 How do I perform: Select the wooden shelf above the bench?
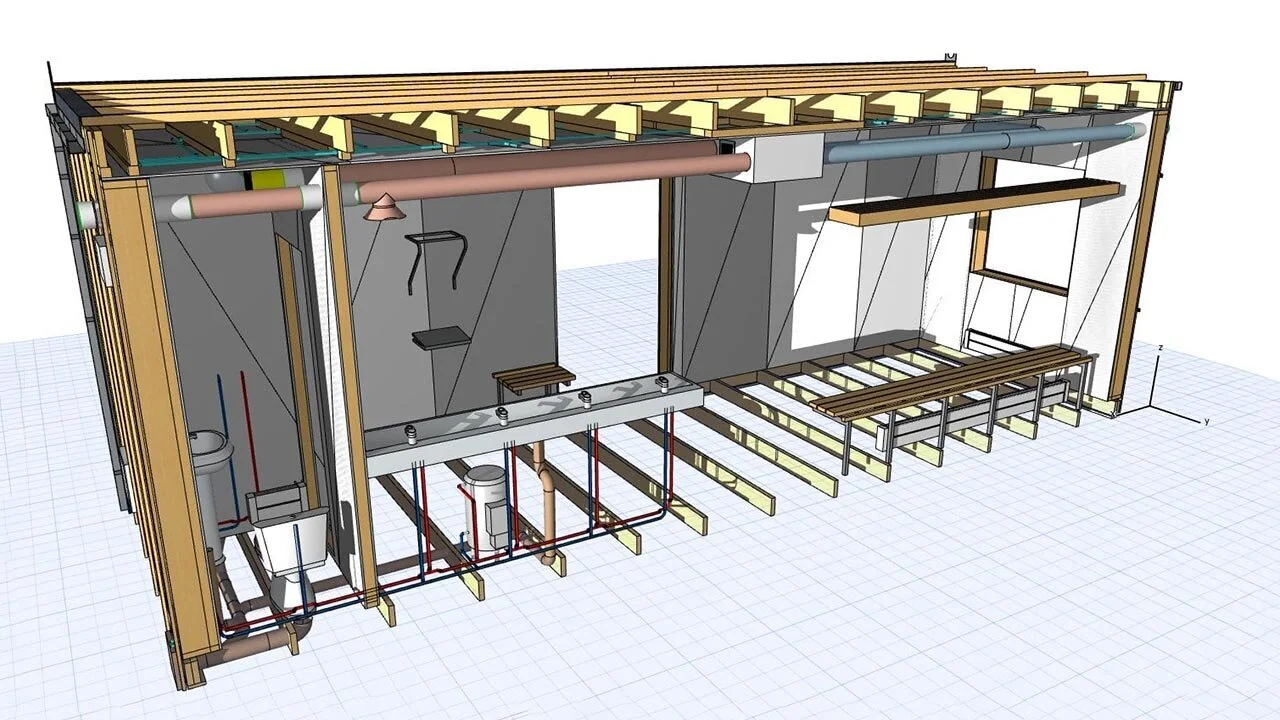973,203
